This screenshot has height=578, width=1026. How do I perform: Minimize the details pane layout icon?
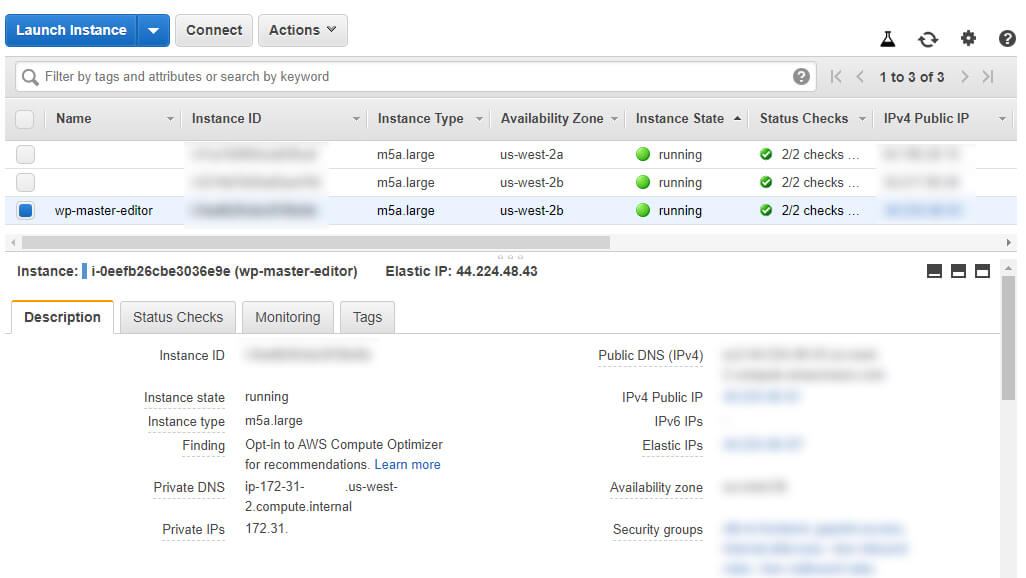point(933,270)
